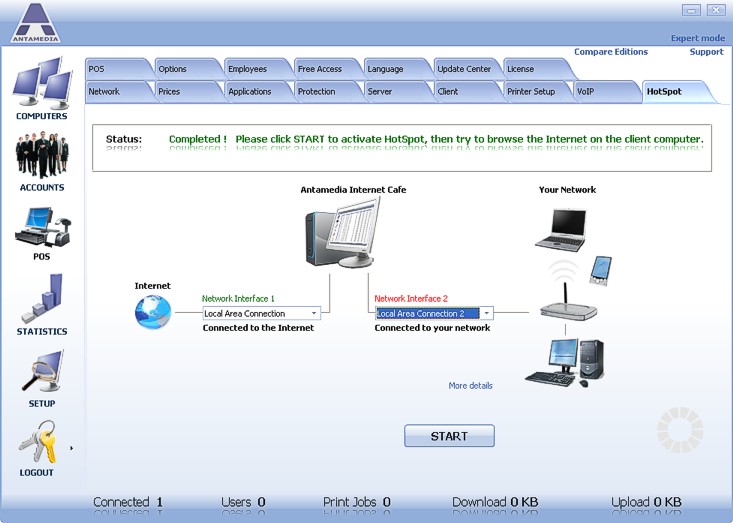Click the Upload 0 KB status entry
The width and height of the screenshot is (733, 523).
click(646, 502)
